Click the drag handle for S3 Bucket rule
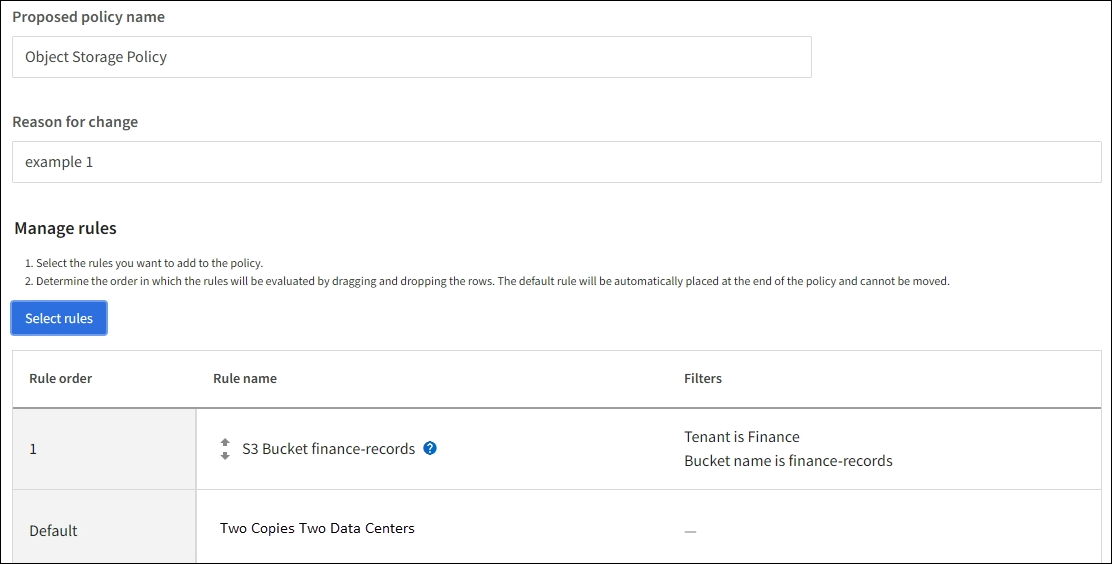The image size is (1112, 564). [225, 449]
